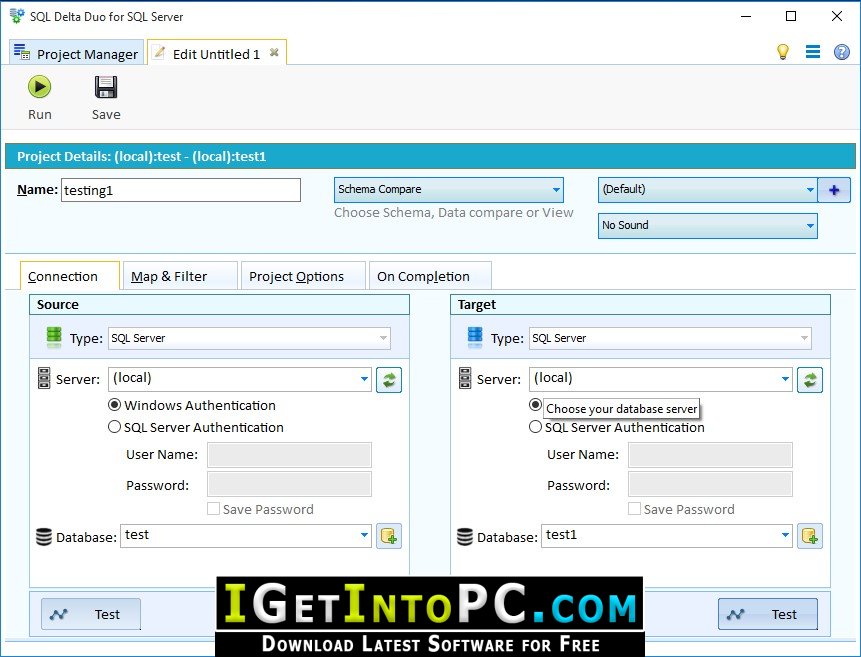This screenshot has width=861, height=657.
Task: Click the Source Test connection button
Action: click(x=91, y=614)
